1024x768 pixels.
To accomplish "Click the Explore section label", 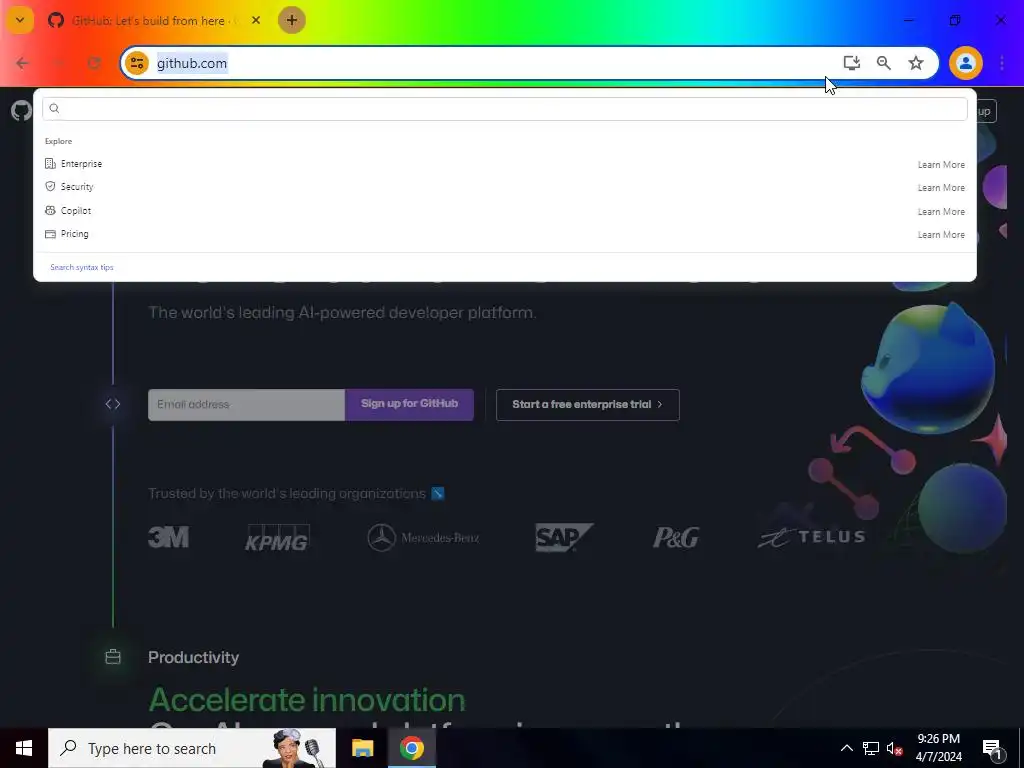I will (x=59, y=141).
